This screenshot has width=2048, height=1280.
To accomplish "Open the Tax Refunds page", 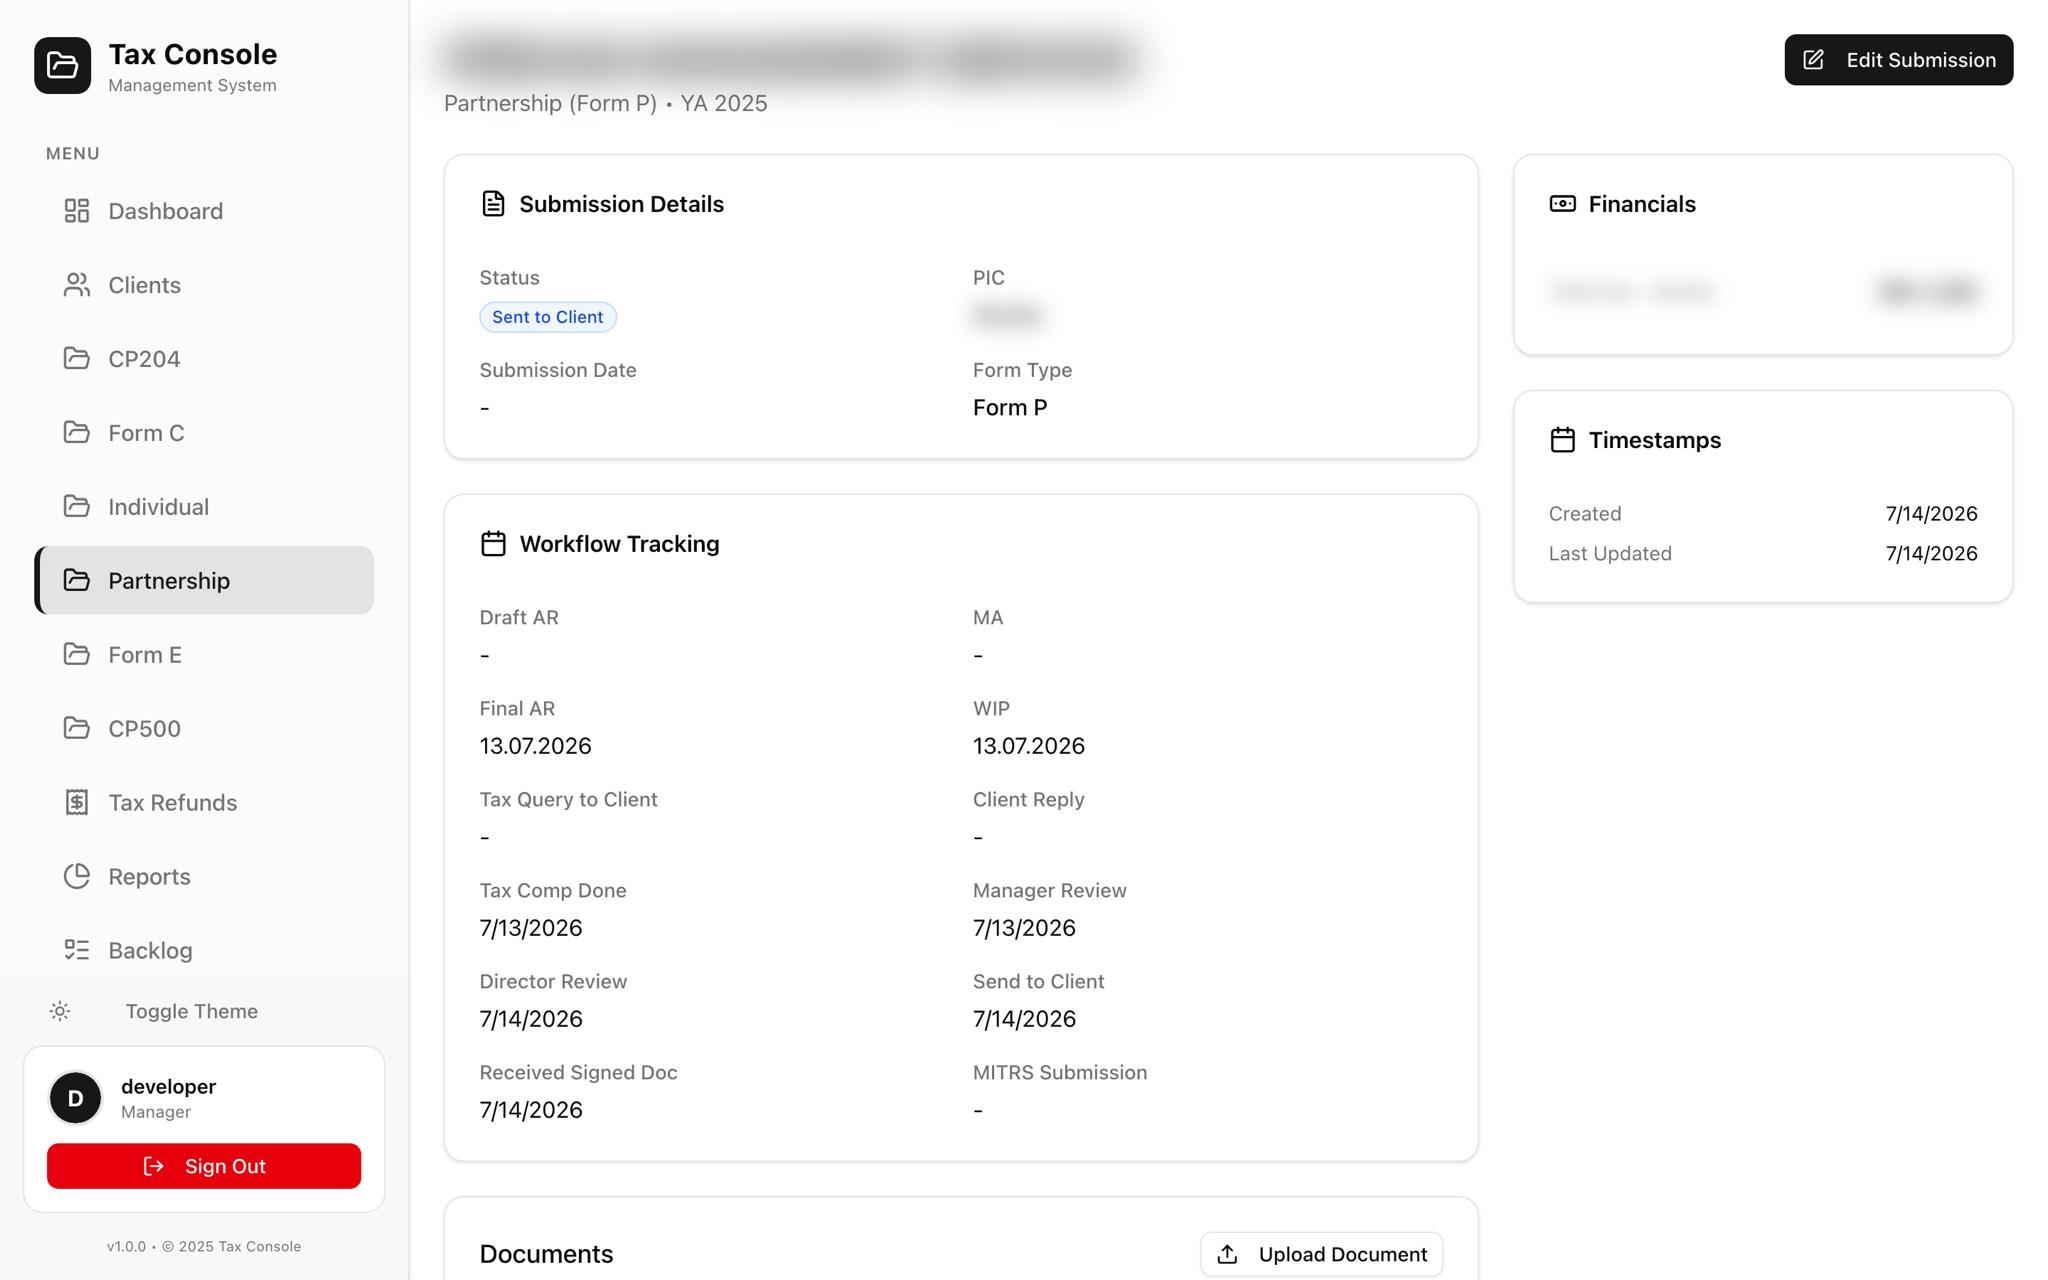I will 204,803.
